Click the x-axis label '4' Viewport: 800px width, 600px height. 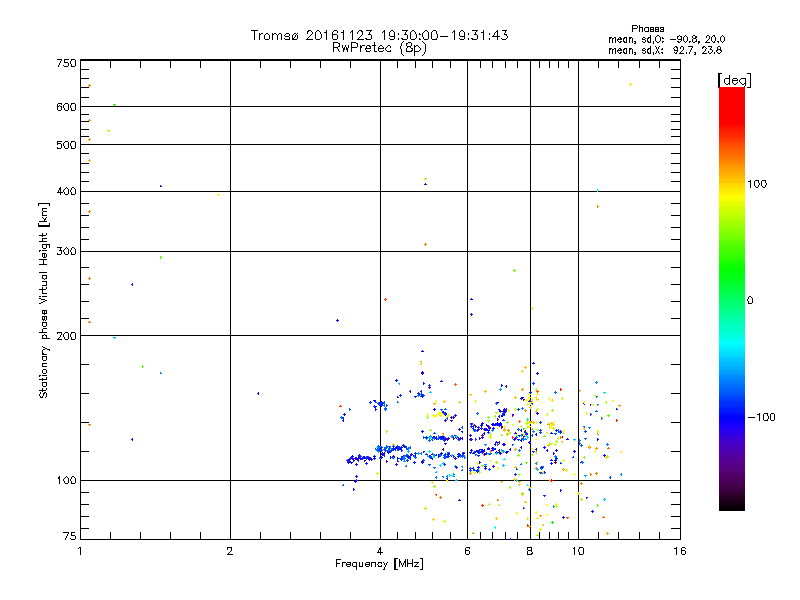[380, 551]
